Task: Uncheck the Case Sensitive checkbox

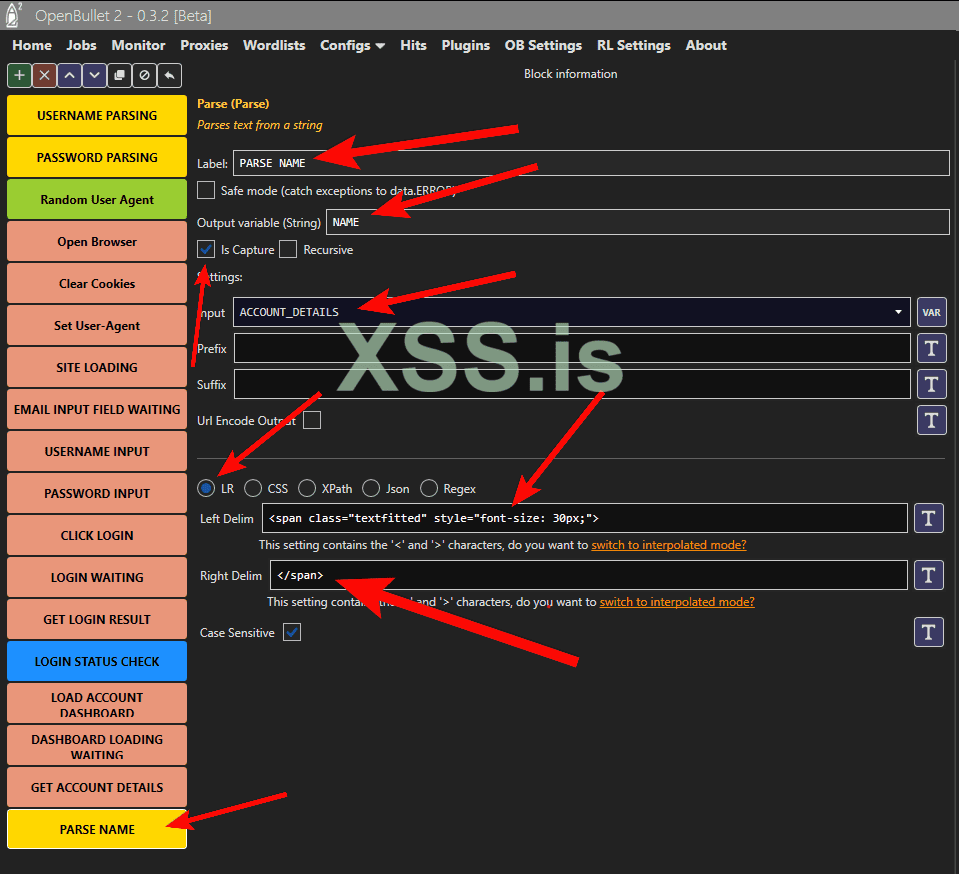Action: [x=292, y=632]
